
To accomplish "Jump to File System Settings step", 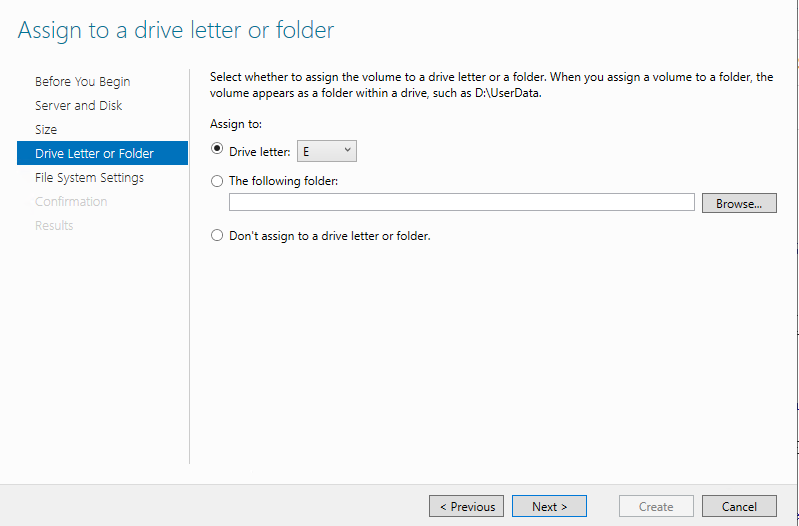I will click(x=89, y=177).
